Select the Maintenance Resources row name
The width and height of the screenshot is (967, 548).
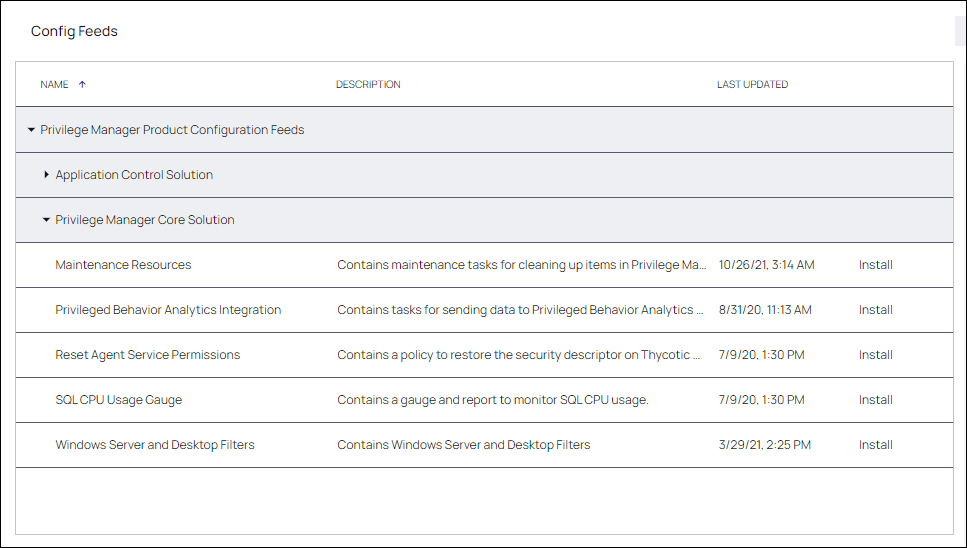point(123,265)
